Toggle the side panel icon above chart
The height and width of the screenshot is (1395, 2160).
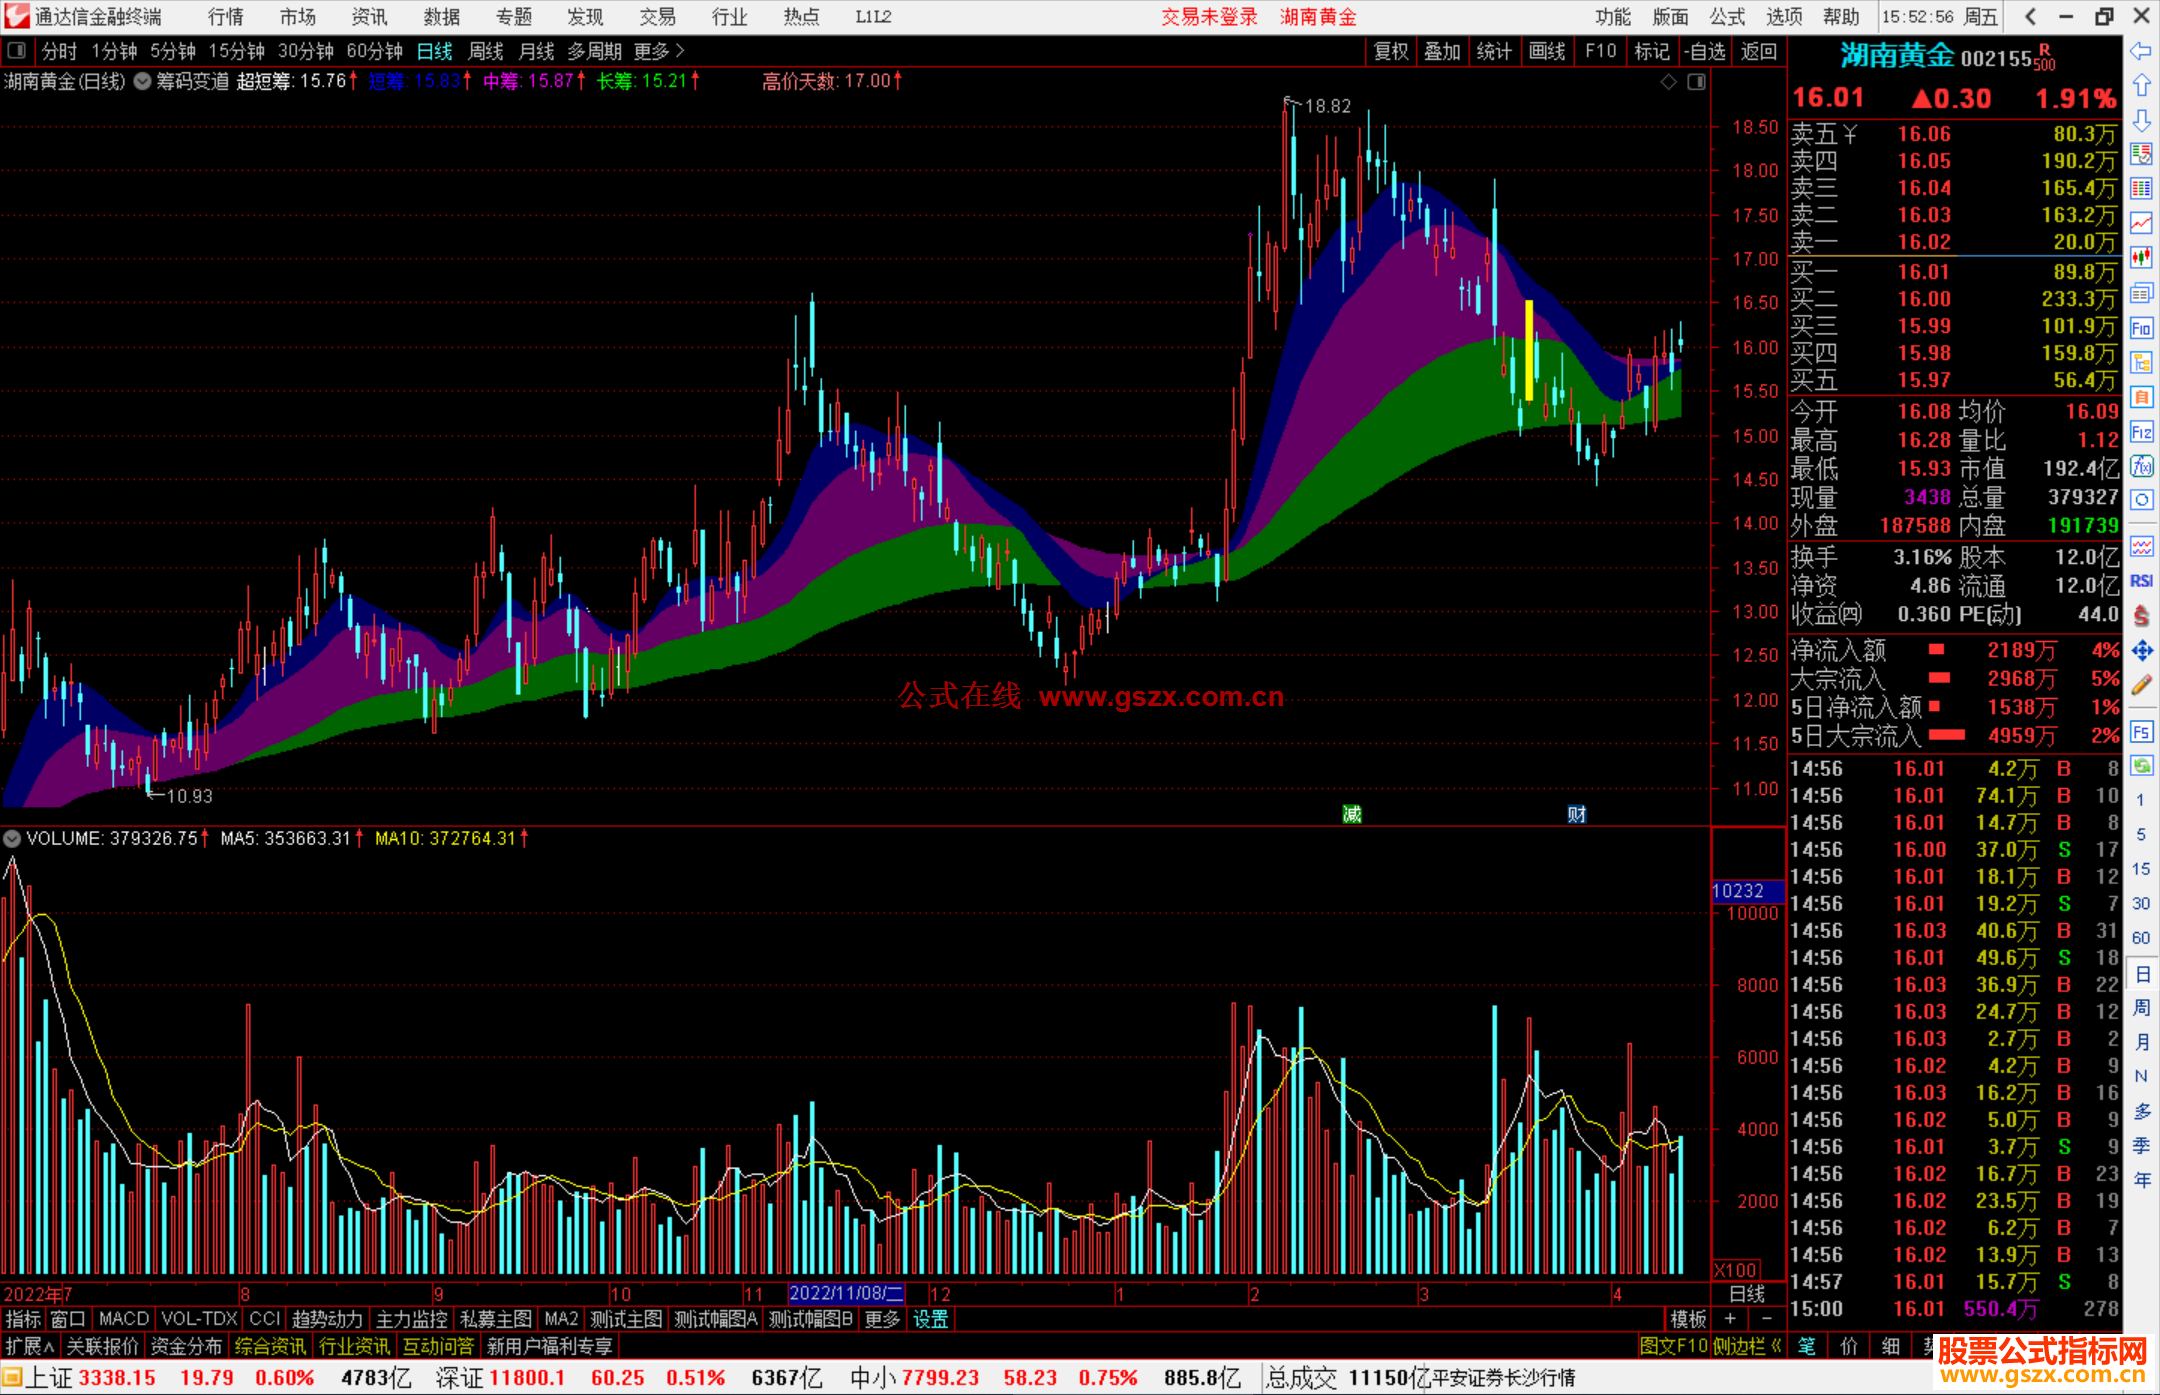(x=1696, y=82)
